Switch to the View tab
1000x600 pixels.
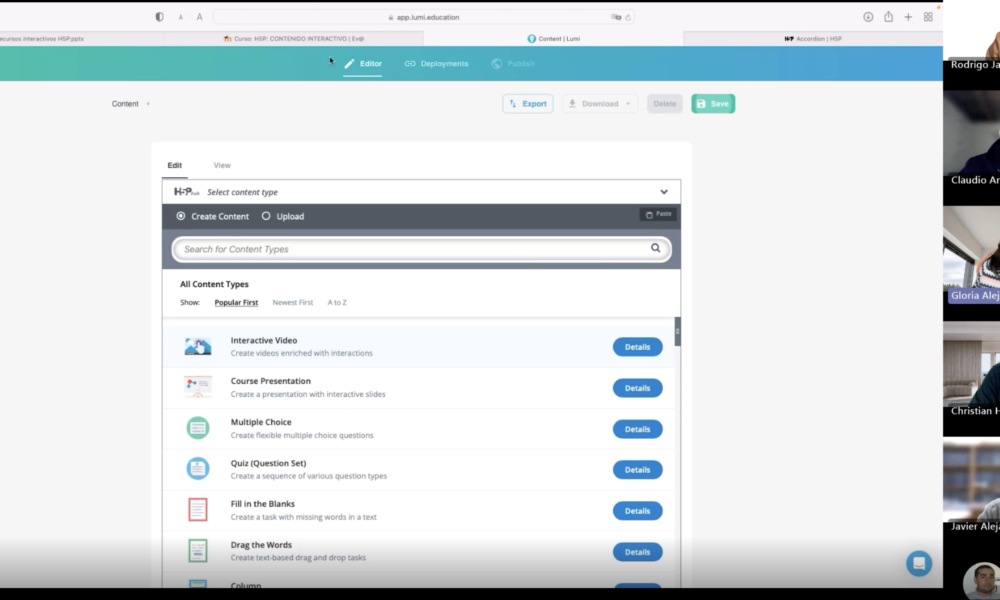(x=222, y=165)
